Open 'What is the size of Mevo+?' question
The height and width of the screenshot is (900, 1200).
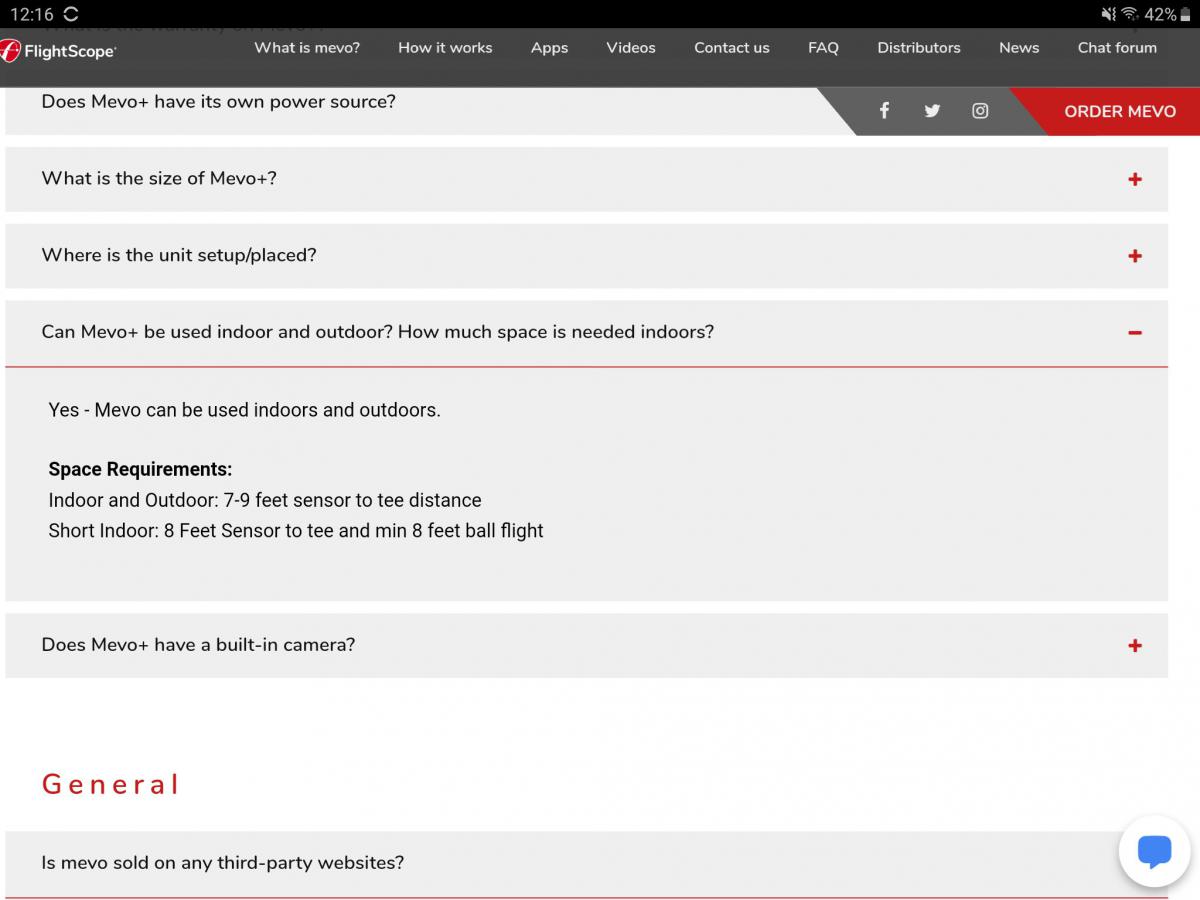(586, 179)
